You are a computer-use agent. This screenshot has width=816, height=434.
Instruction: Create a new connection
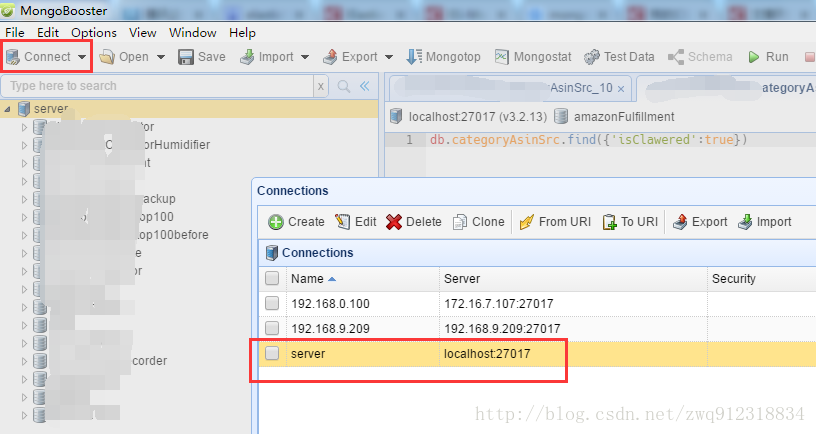click(296, 222)
